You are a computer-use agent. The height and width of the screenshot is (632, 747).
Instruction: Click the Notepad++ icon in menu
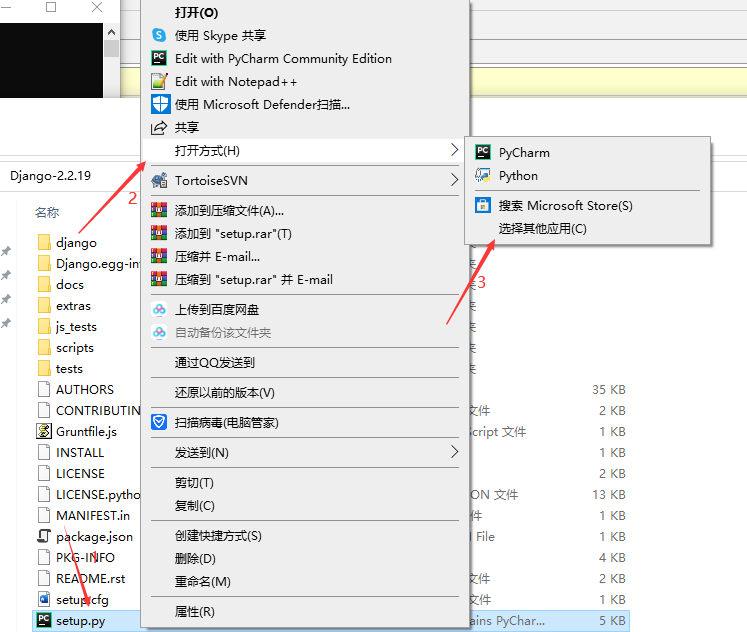[x=159, y=81]
